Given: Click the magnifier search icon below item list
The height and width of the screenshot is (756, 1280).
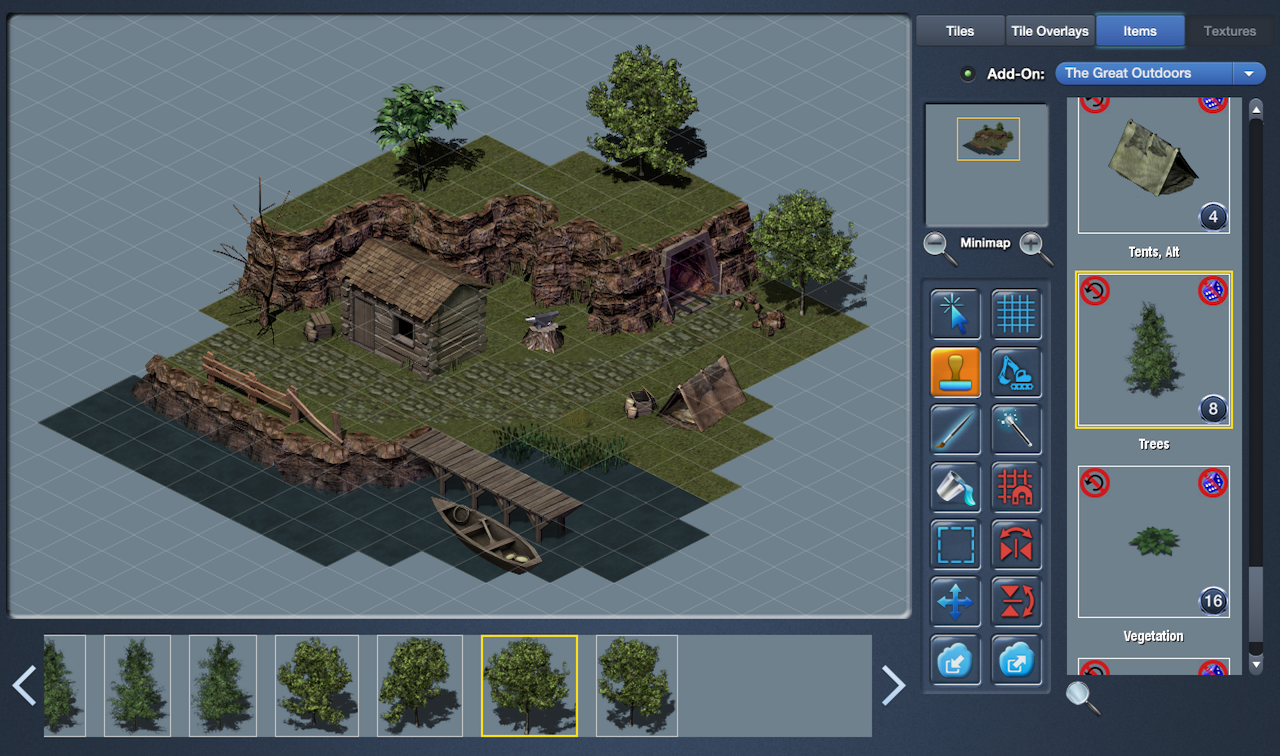Looking at the screenshot, I should click(x=1083, y=697).
